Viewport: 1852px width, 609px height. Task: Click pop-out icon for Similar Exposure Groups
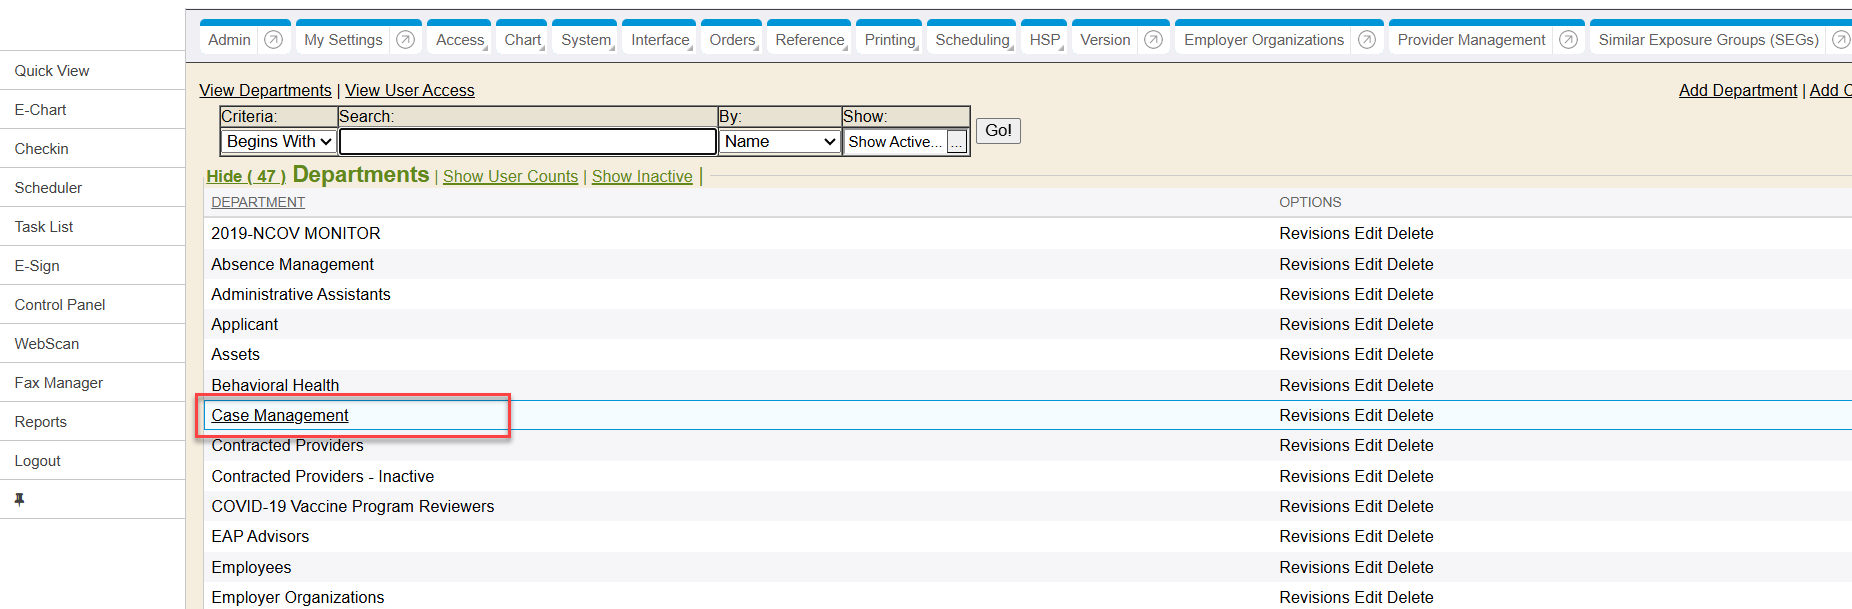tap(1840, 40)
